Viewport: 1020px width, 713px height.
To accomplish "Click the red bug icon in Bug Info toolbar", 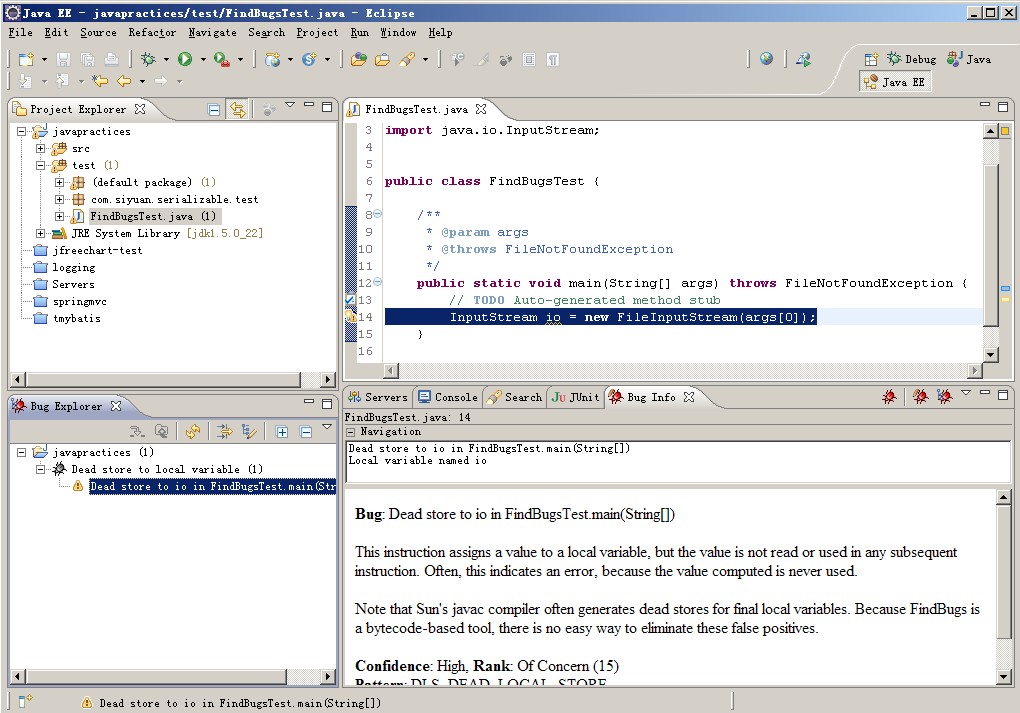I will 889,397.
